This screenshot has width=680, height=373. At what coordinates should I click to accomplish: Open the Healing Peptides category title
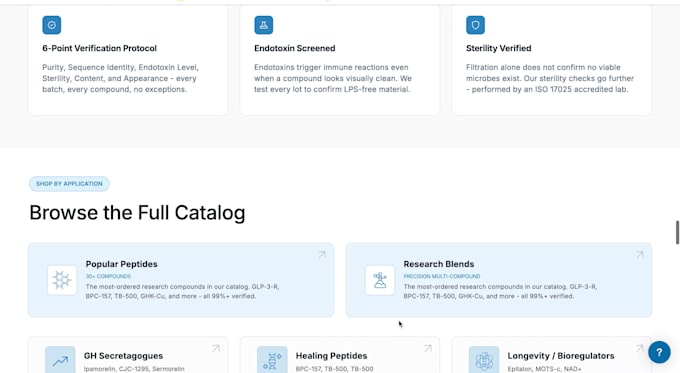click(331, 356)
